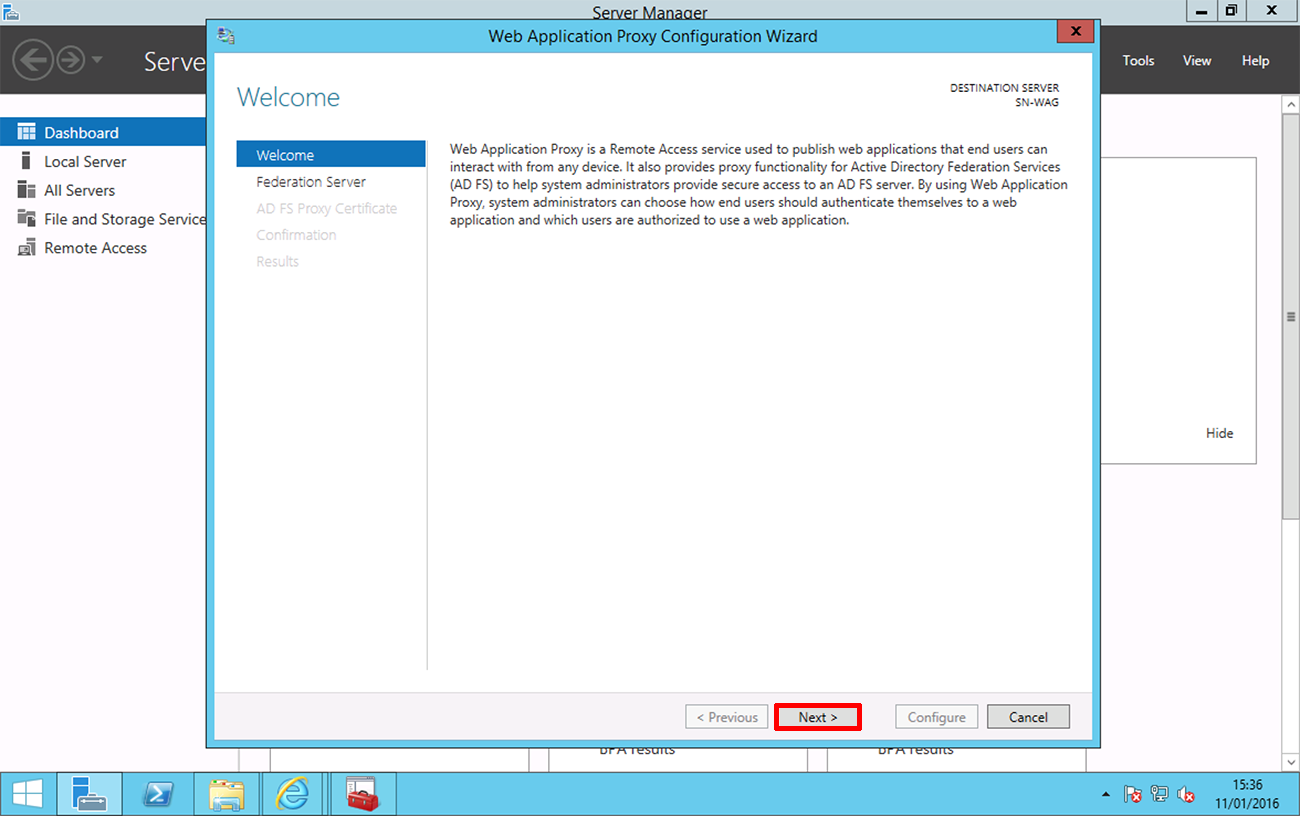Image resolution: width=1300 pixels, height=816 pixels.
Task: Click the Forward navigation arrow in Server Manager
Action: [70, 60]
